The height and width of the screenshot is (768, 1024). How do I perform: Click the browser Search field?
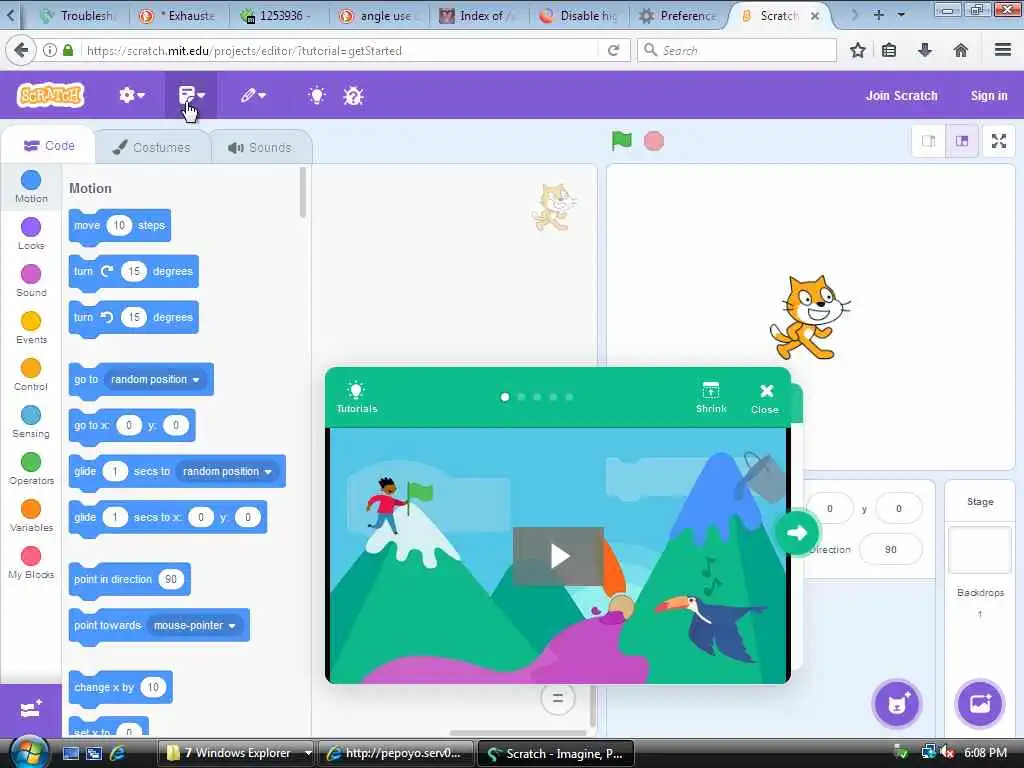tap(737, 50)
